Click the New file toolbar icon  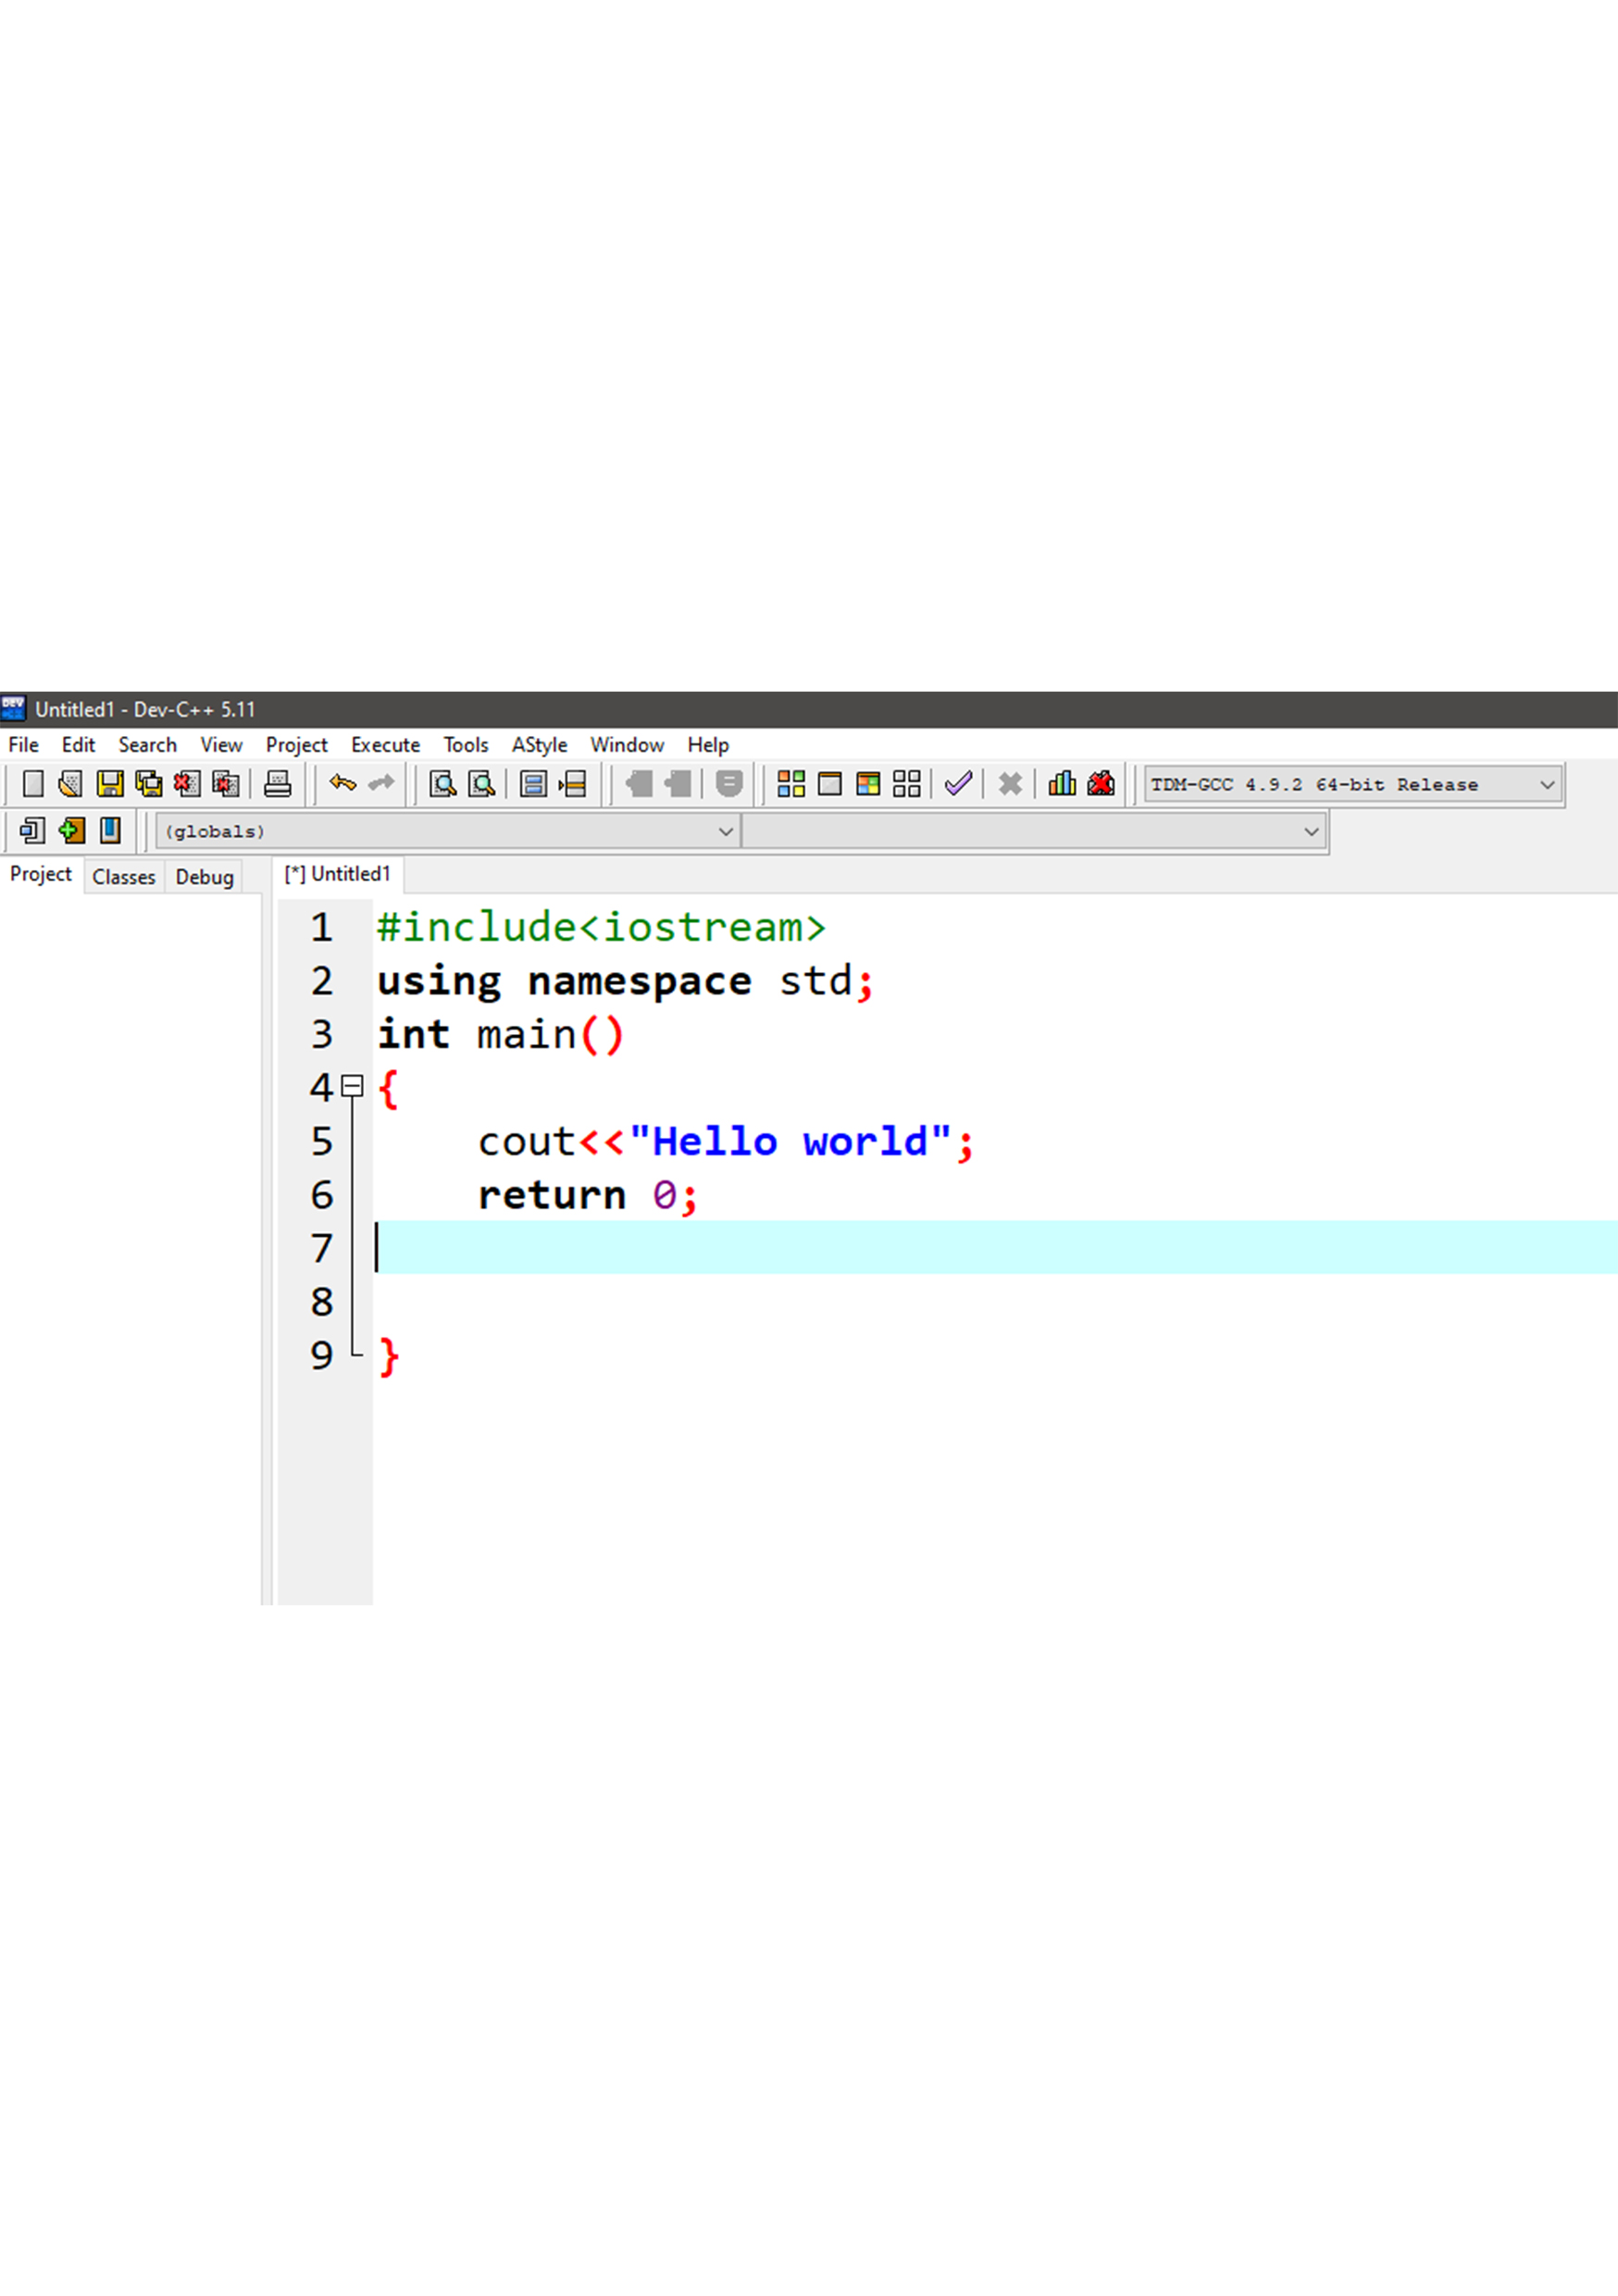tap(32, 784)
